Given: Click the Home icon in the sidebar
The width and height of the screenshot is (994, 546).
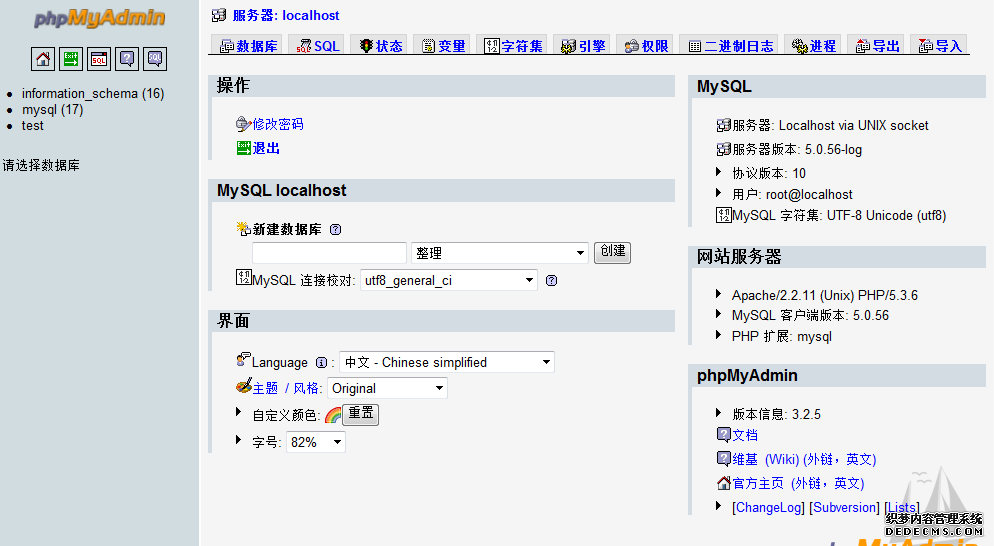Looking at the screenshot, I should tap(43, 59).
